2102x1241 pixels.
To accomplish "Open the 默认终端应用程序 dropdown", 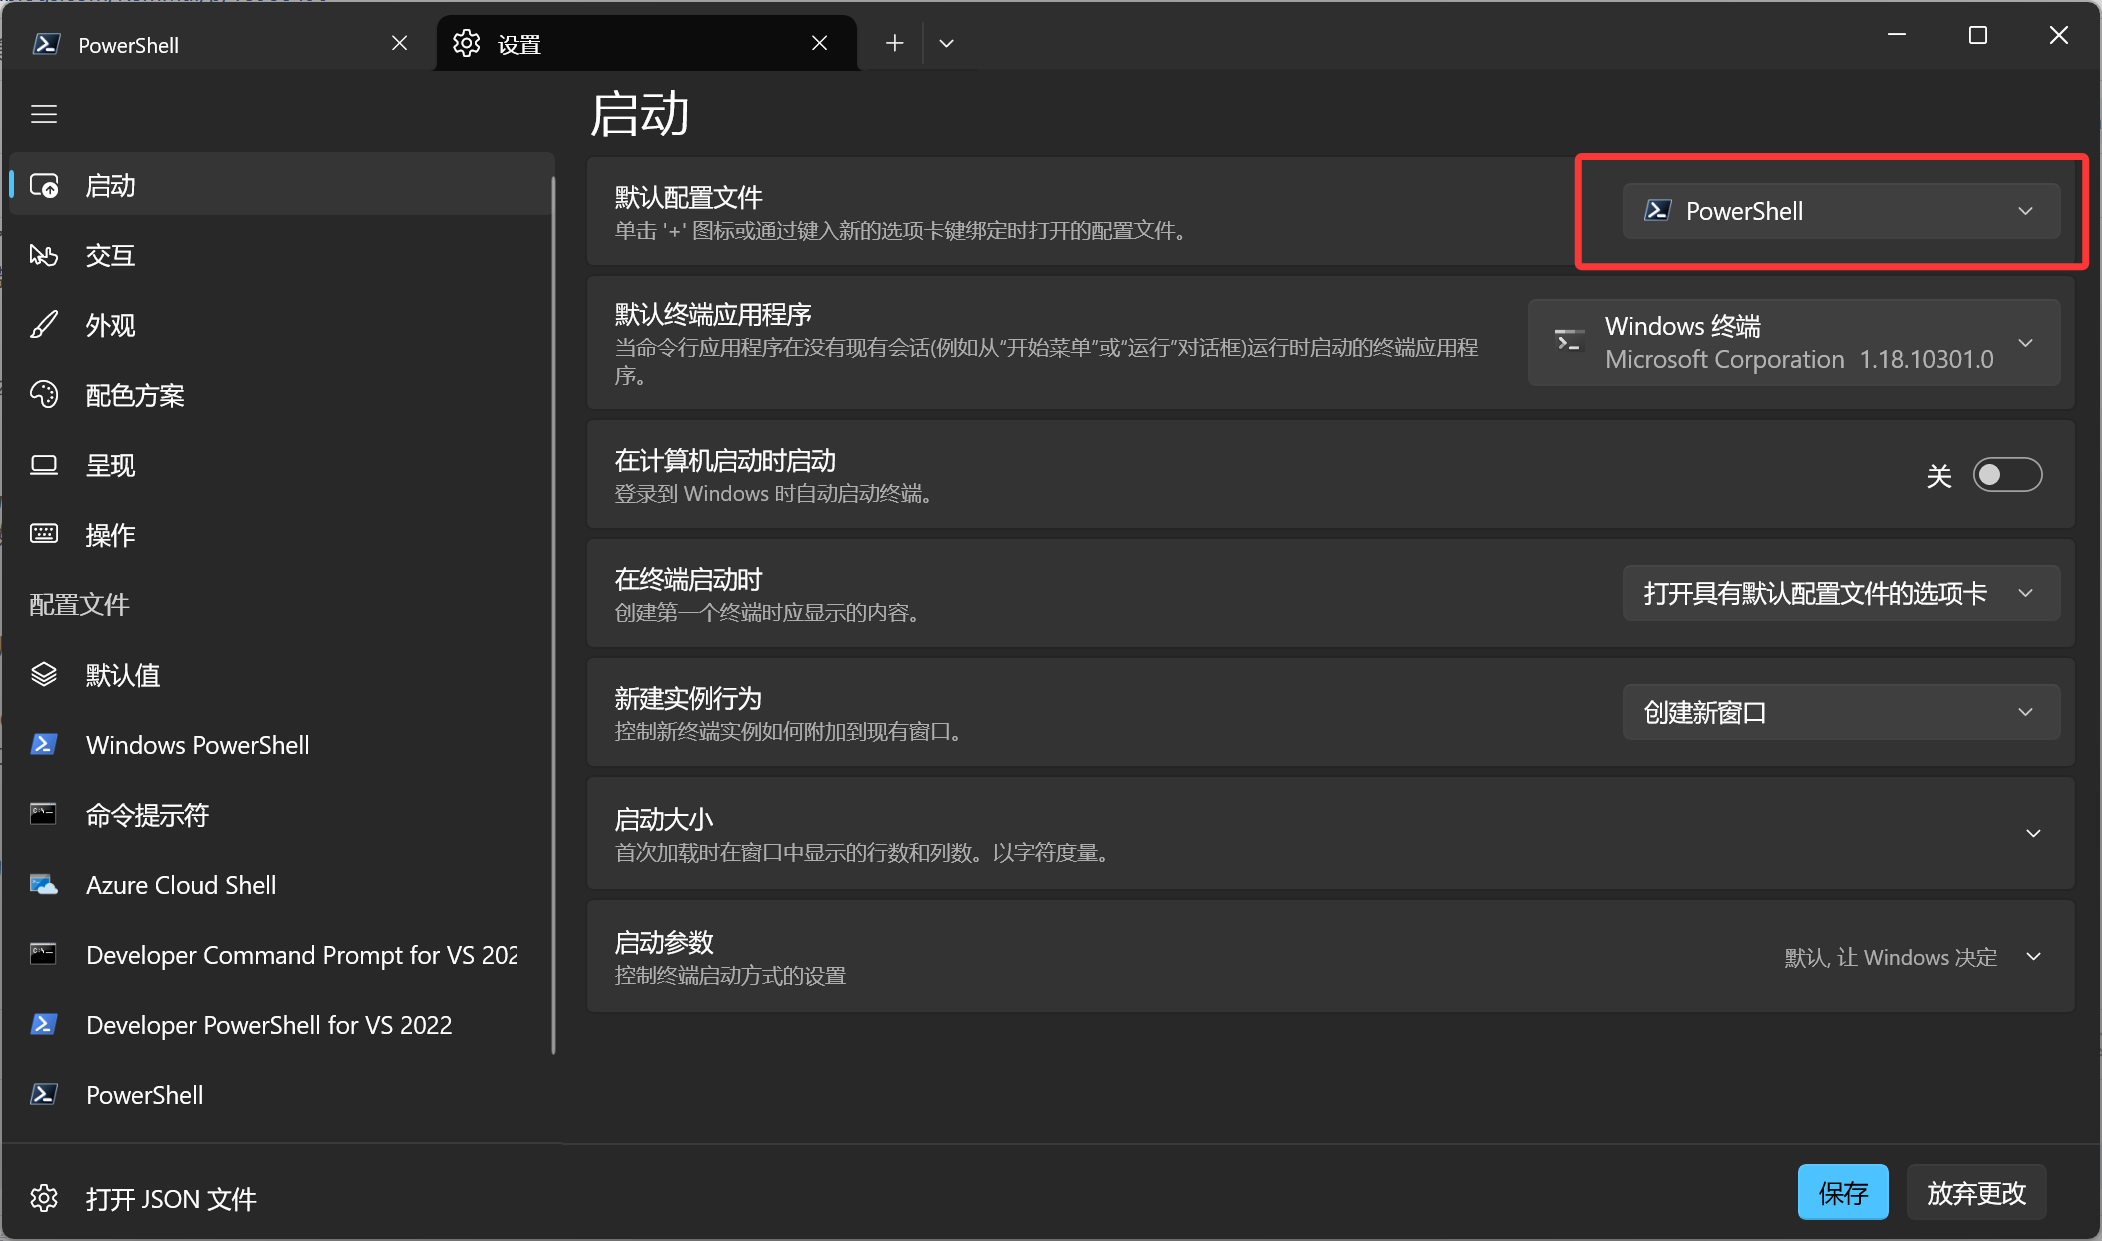I will click(x=1793, y=343).
